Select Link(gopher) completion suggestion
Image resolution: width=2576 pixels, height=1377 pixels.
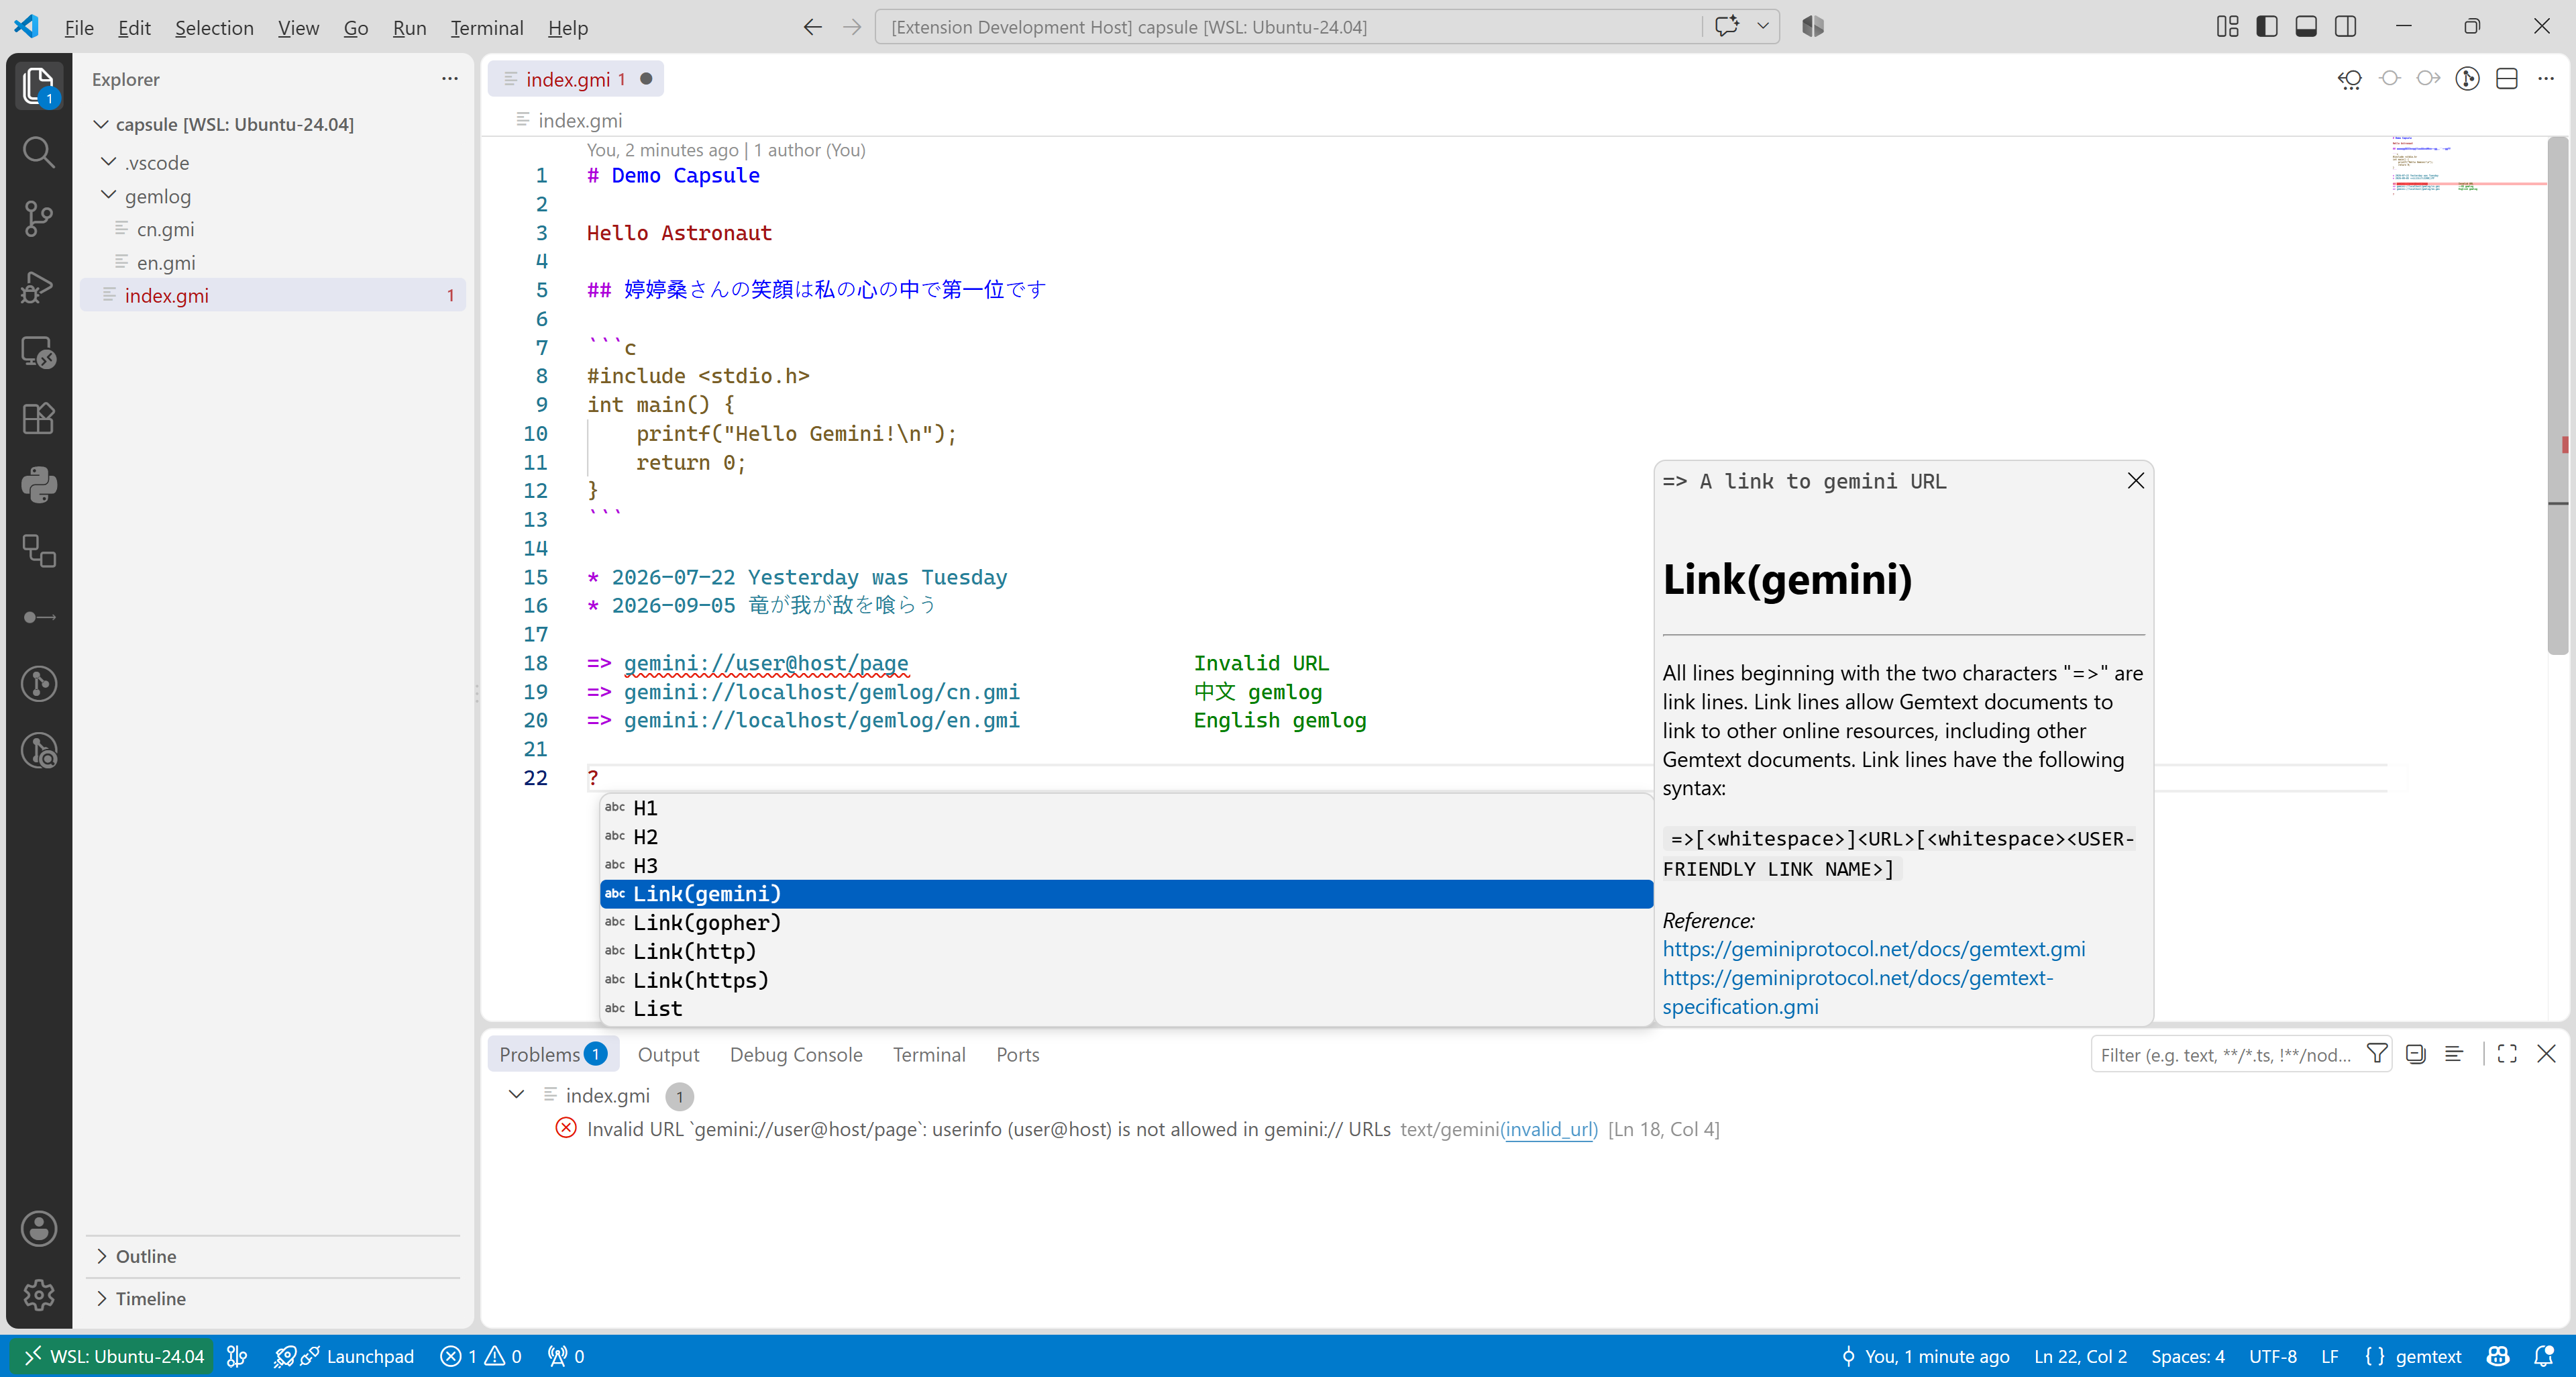1125,922
